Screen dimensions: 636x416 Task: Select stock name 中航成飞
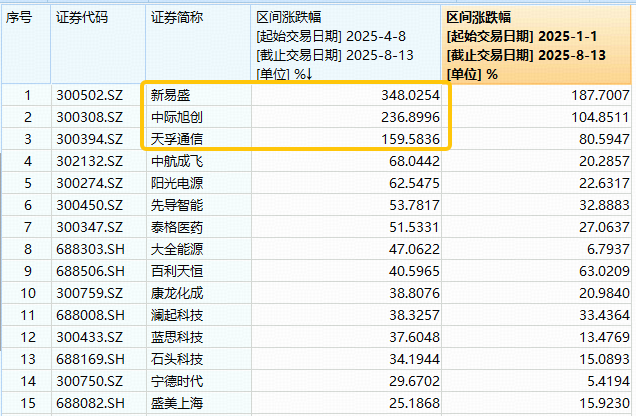pos(177,161)
